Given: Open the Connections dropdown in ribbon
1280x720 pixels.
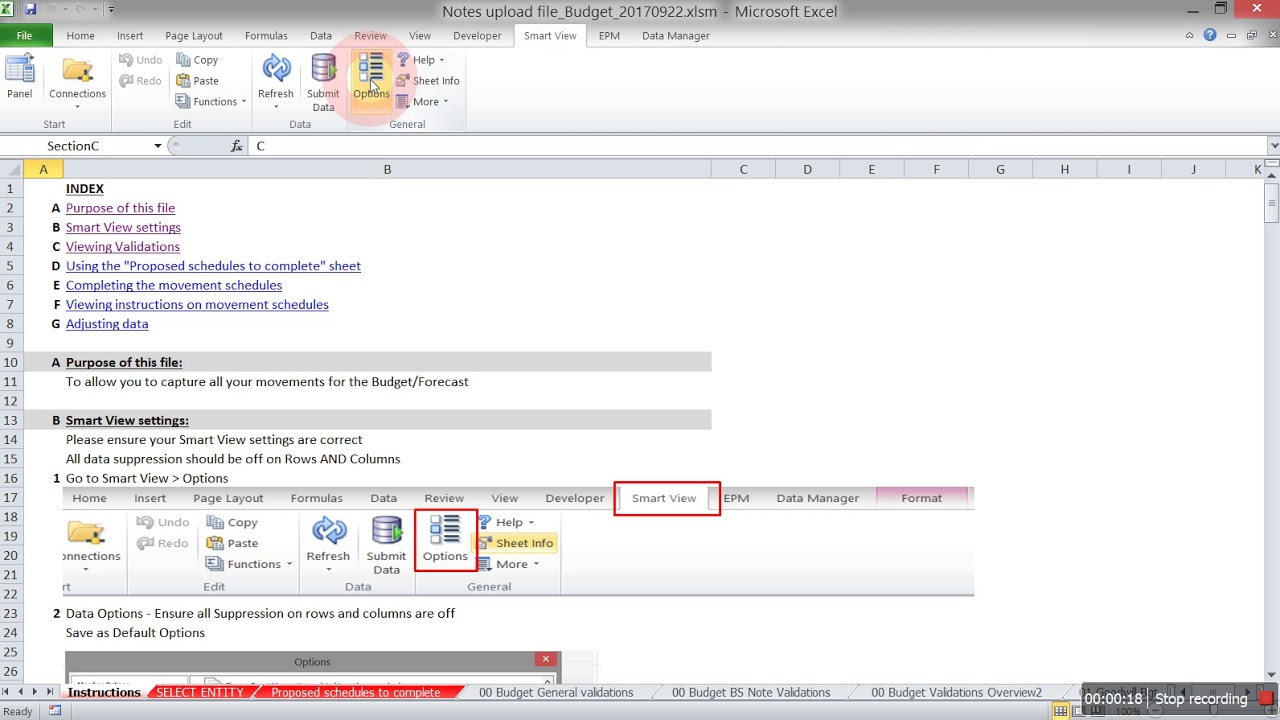Looking at the screenshot, I should (x=77, y=81).
